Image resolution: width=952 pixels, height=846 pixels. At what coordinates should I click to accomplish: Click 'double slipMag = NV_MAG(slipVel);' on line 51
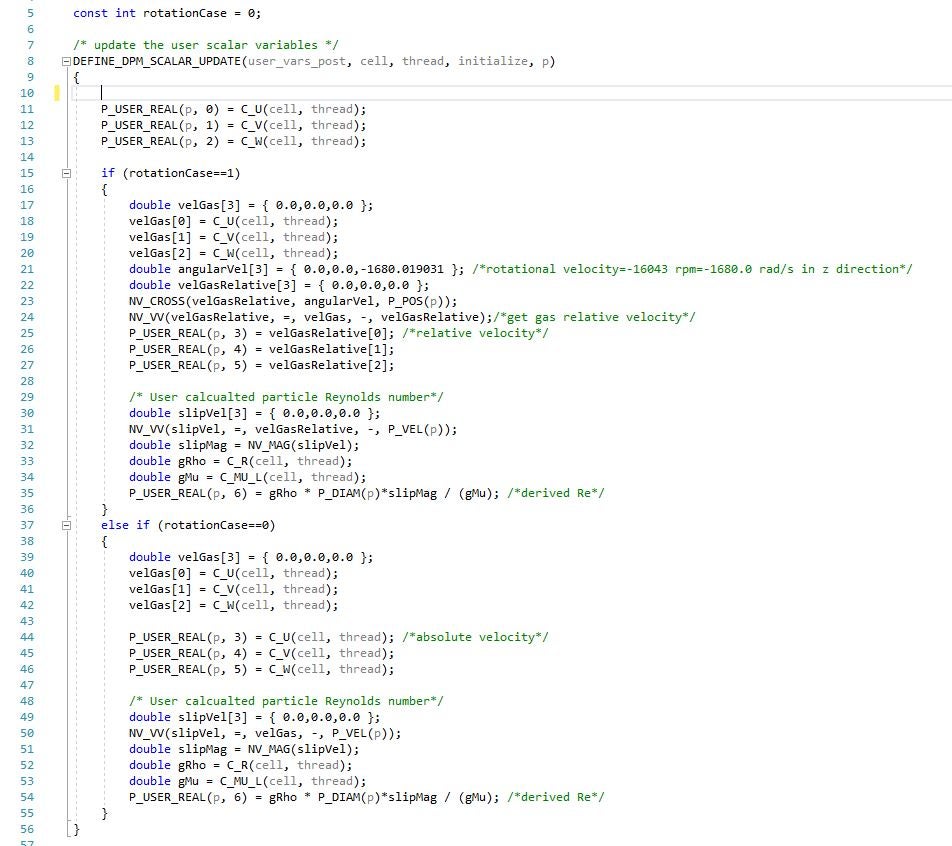244,749
